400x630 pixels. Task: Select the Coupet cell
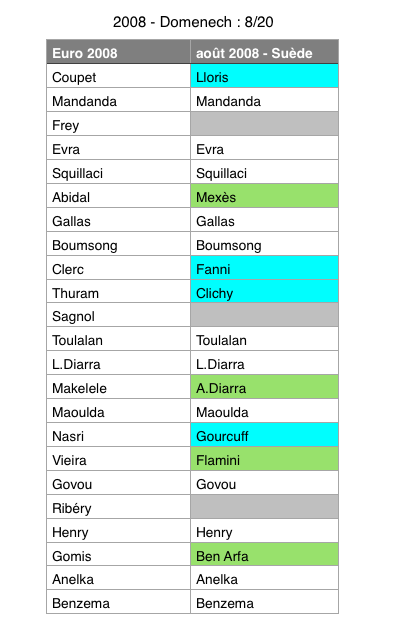click(x=118, y=76)
